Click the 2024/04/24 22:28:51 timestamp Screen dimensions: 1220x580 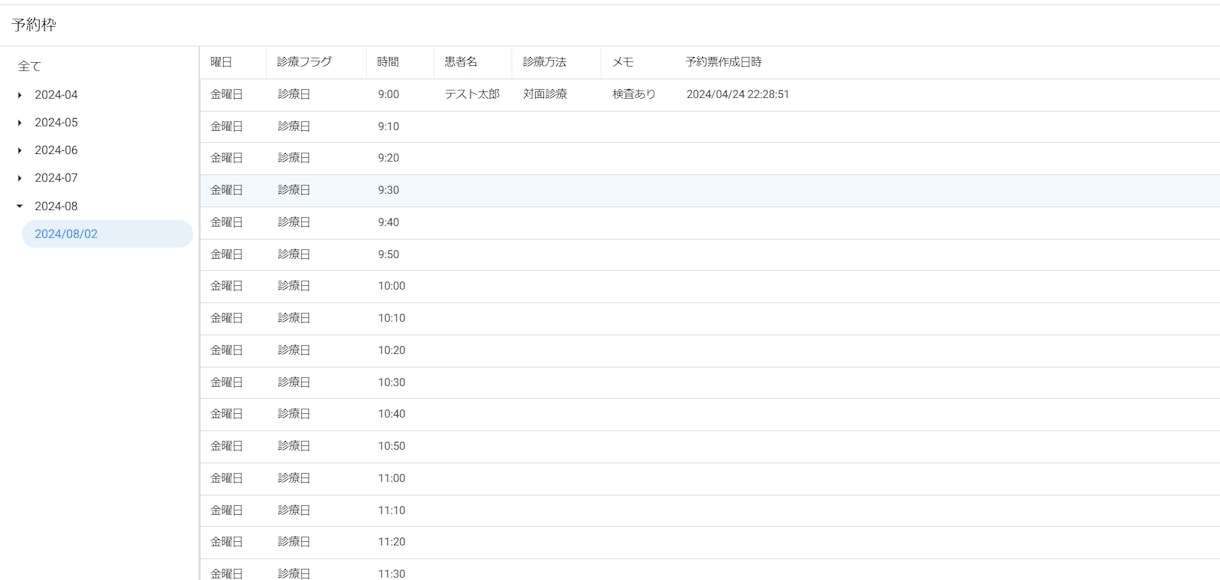[x=738, y=94]
